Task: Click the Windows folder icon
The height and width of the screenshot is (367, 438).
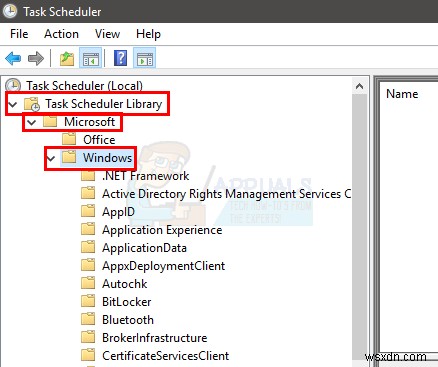Action: tap(69, 157)
